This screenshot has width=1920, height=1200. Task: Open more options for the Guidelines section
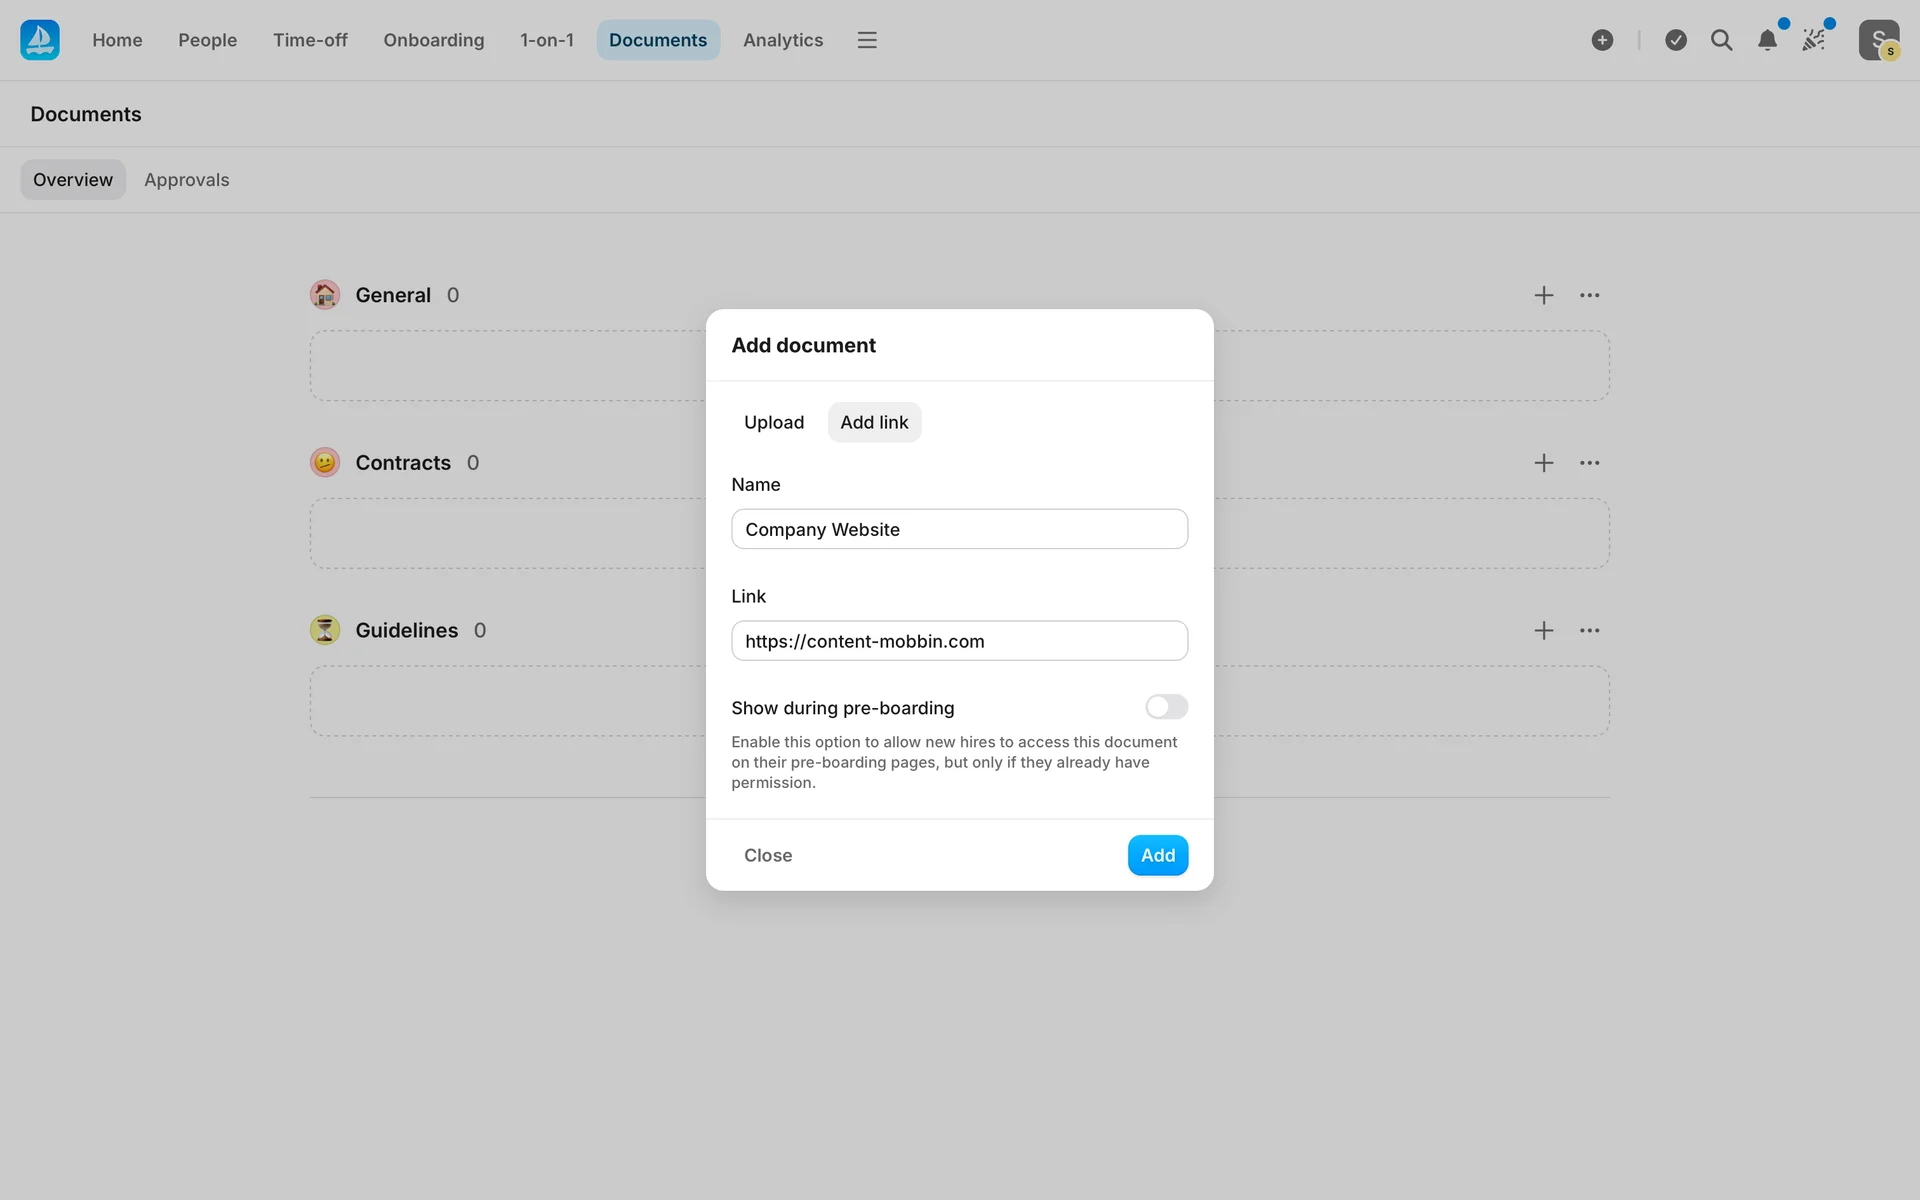click(x=1589, y=631)
